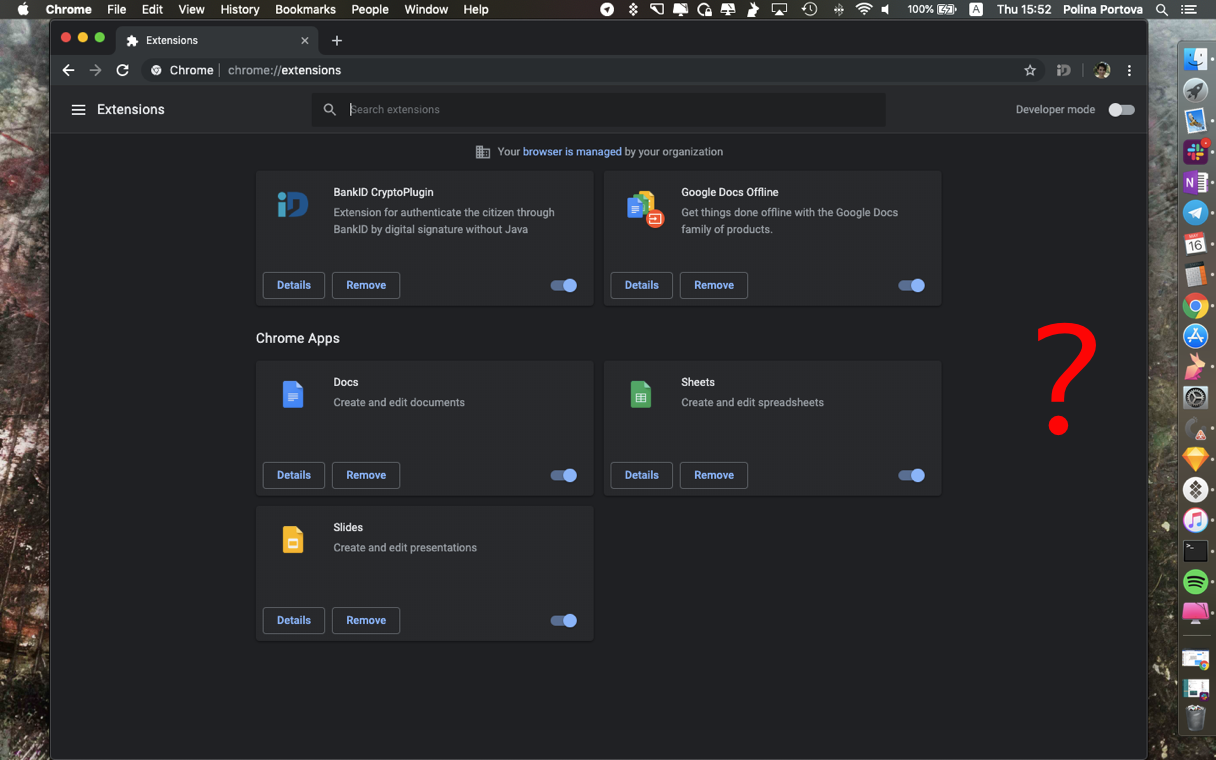The image size is (1216, 760).
Task: Open the Wi-Fi menu bar icon
Action: pyautogui.click(x=864, y=10)
